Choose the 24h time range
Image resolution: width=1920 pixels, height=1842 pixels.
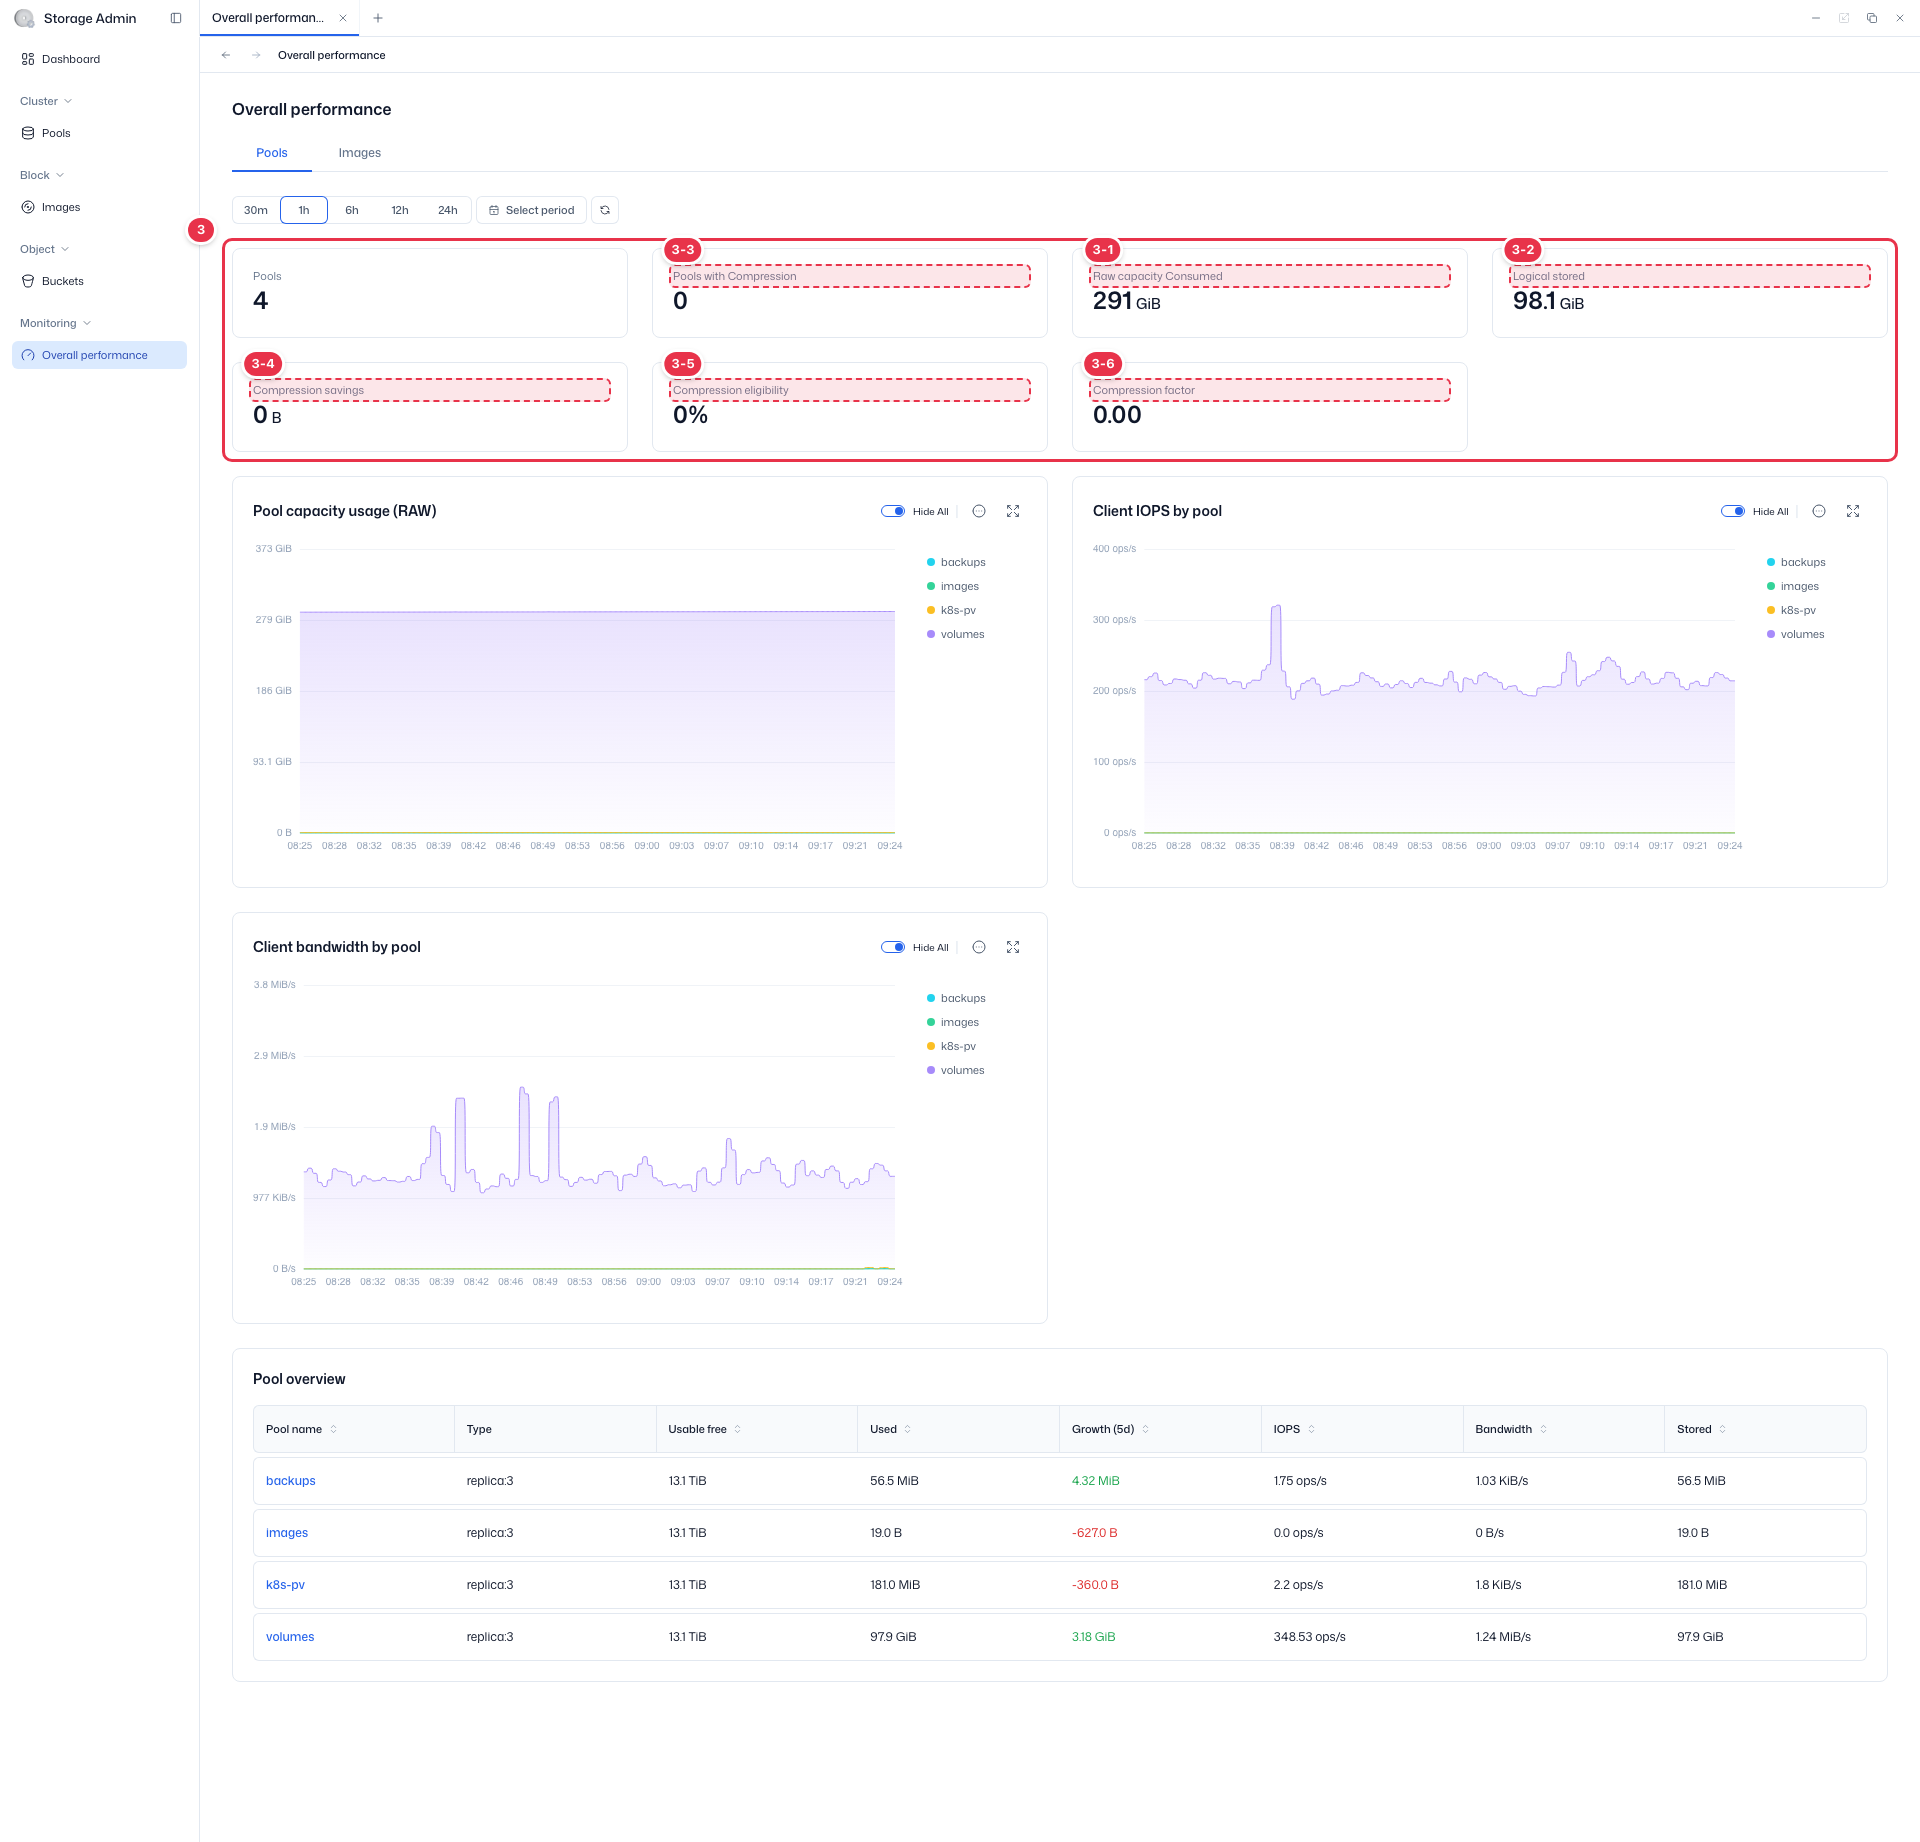448,210
